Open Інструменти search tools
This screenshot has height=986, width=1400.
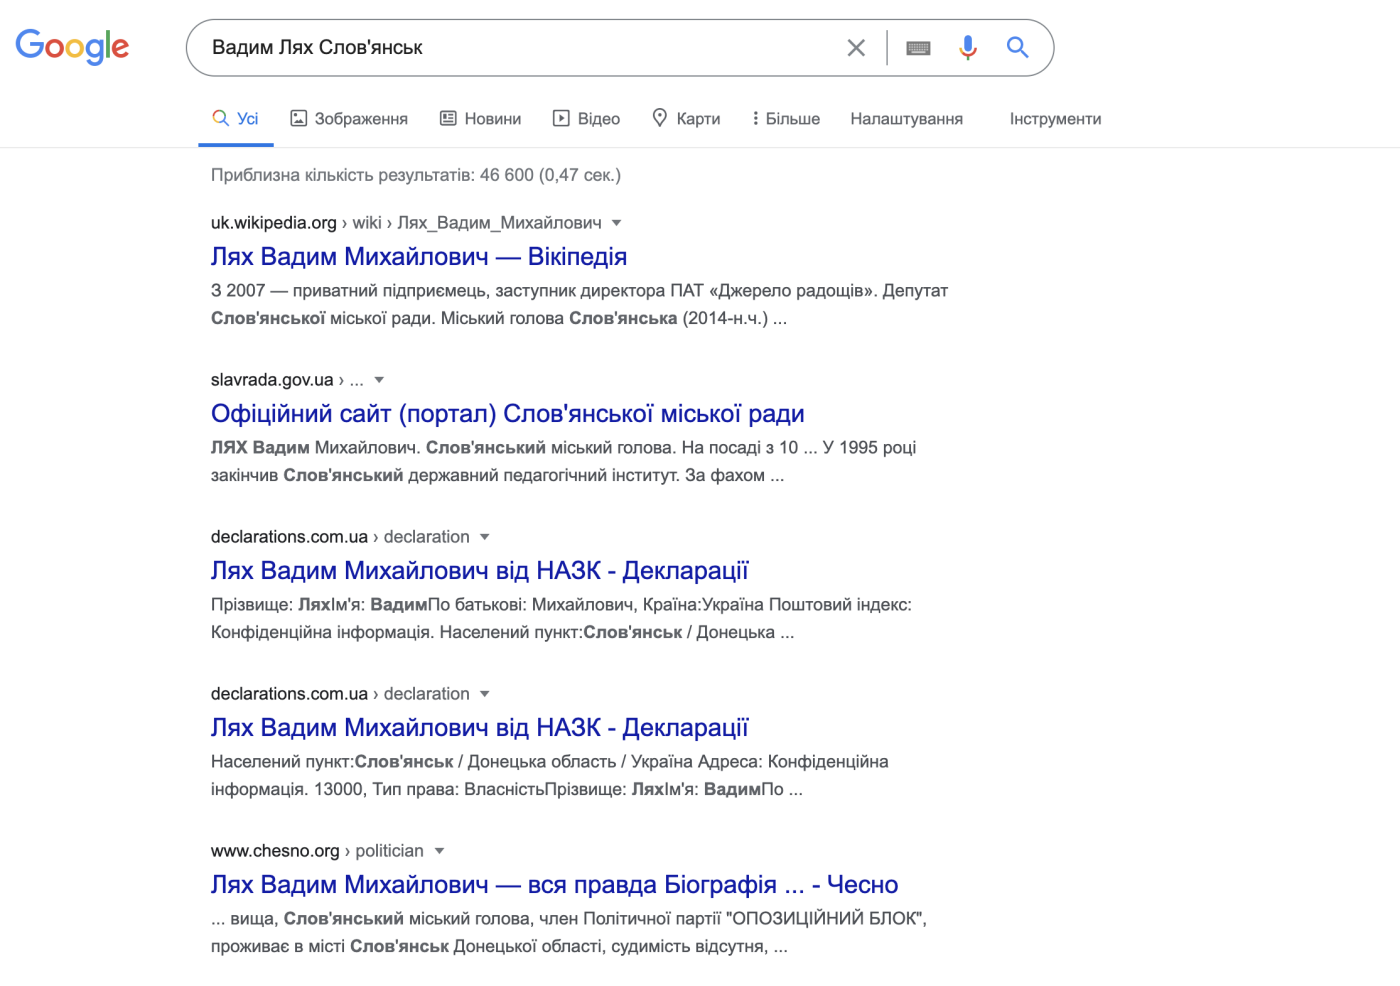point(1055,118)
